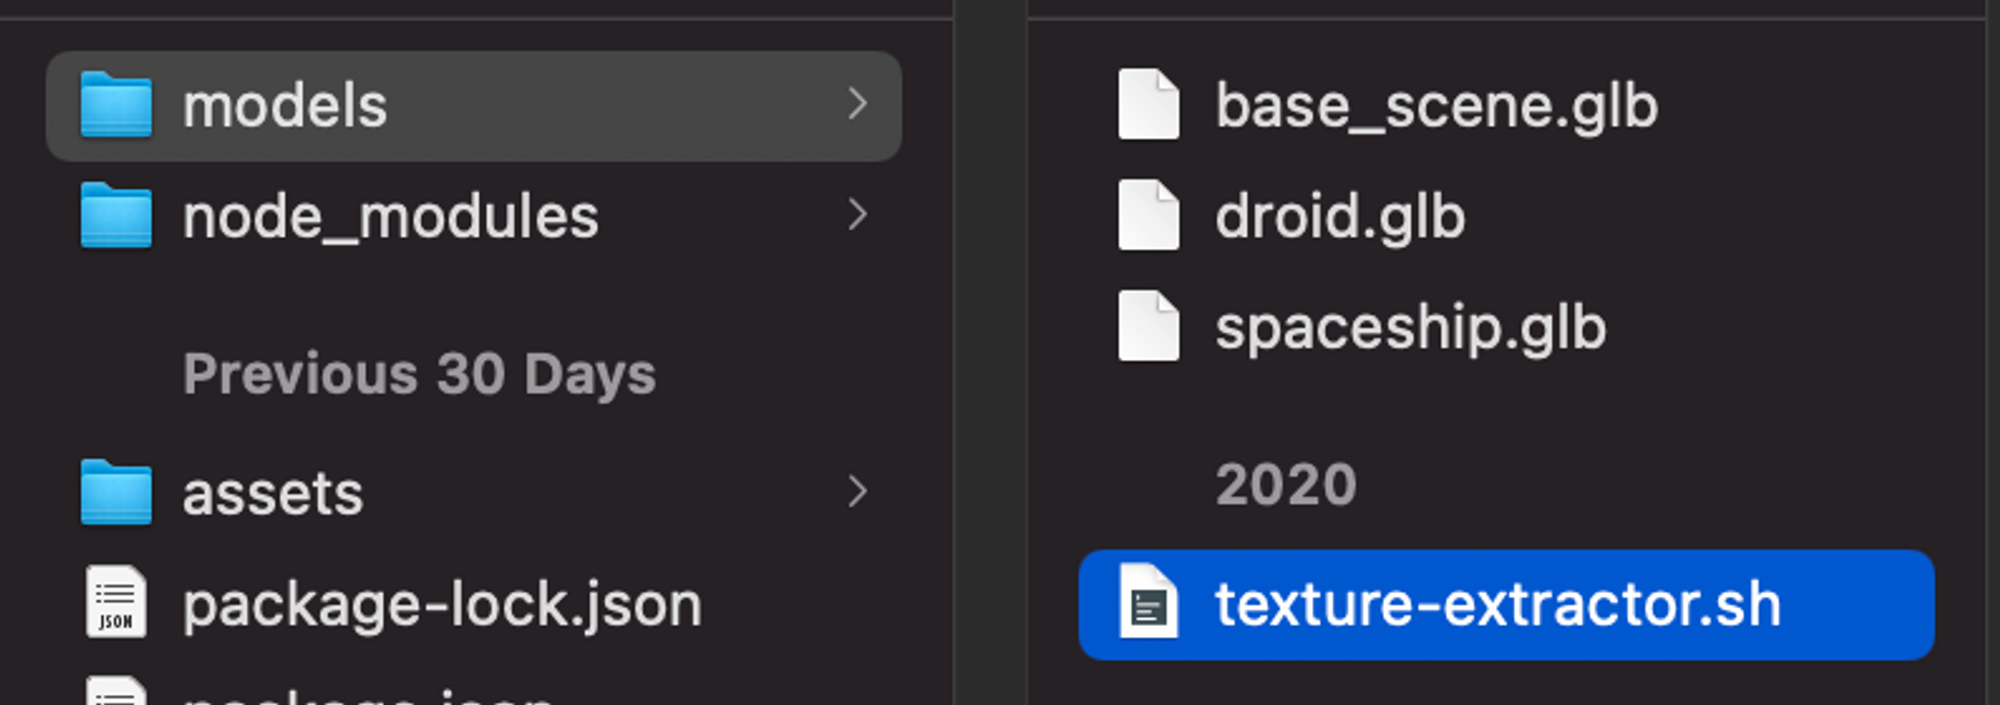Select the assets folder name
The height and width of the screenshot is (705, 2000).
pos(272,494)
